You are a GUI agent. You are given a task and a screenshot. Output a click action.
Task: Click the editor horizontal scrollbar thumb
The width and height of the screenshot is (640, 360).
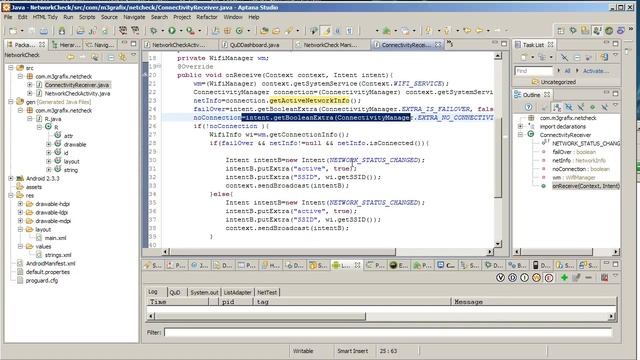coord(282,252)
